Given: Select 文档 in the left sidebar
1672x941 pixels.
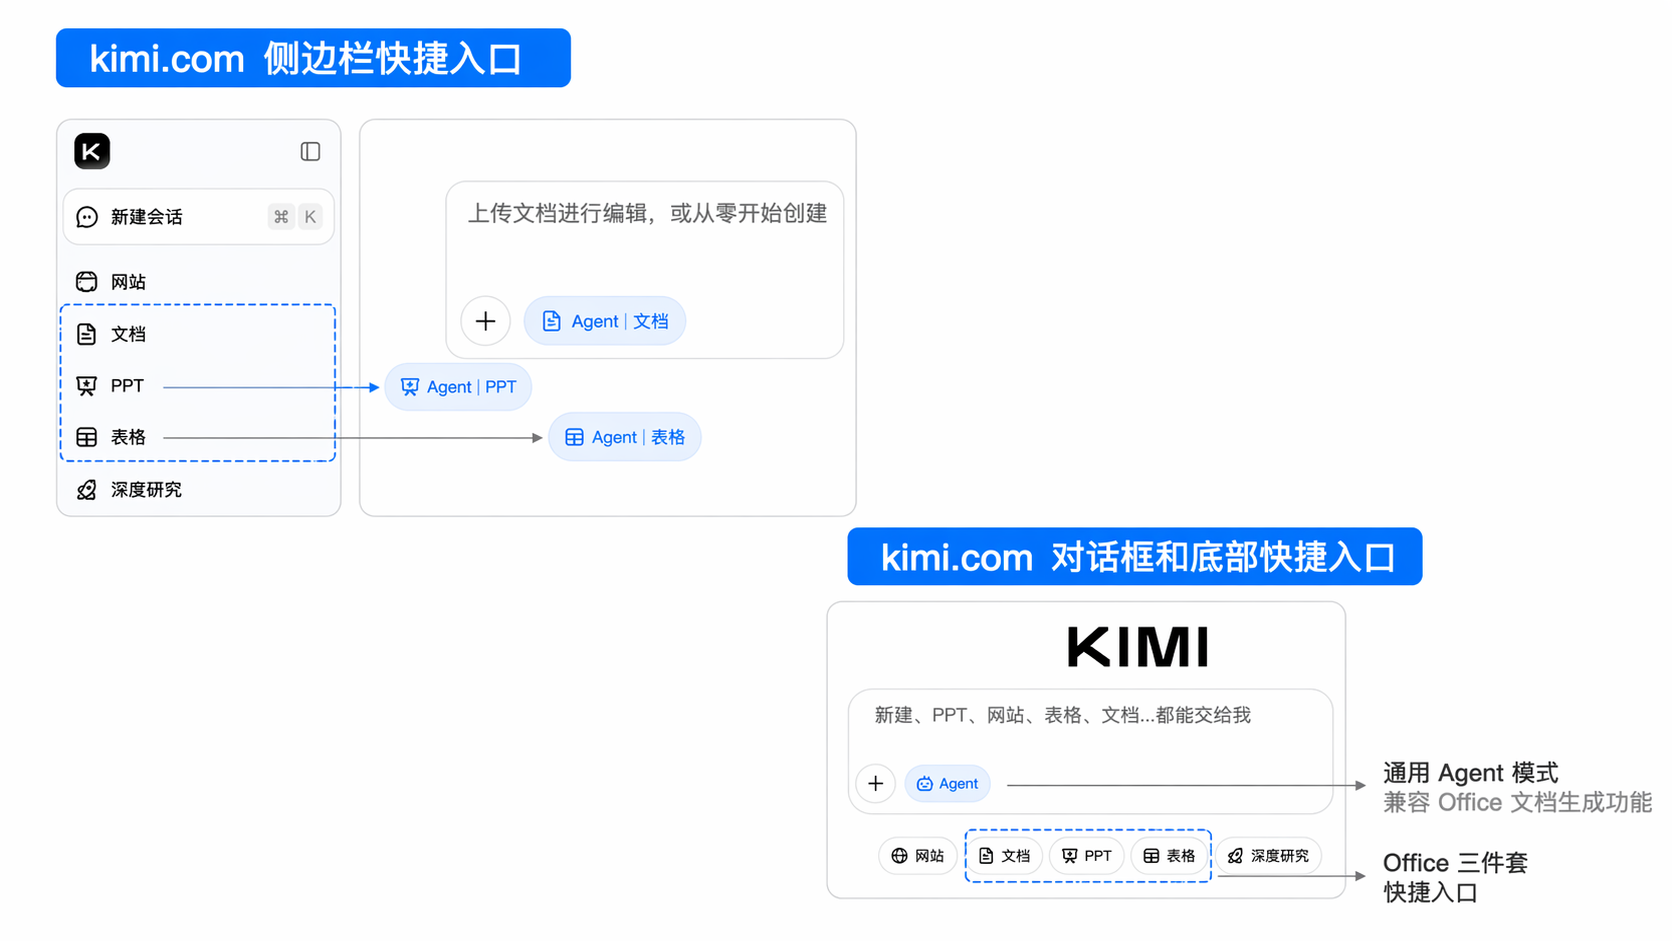Looking at the screenshot, I should point(111,334).
